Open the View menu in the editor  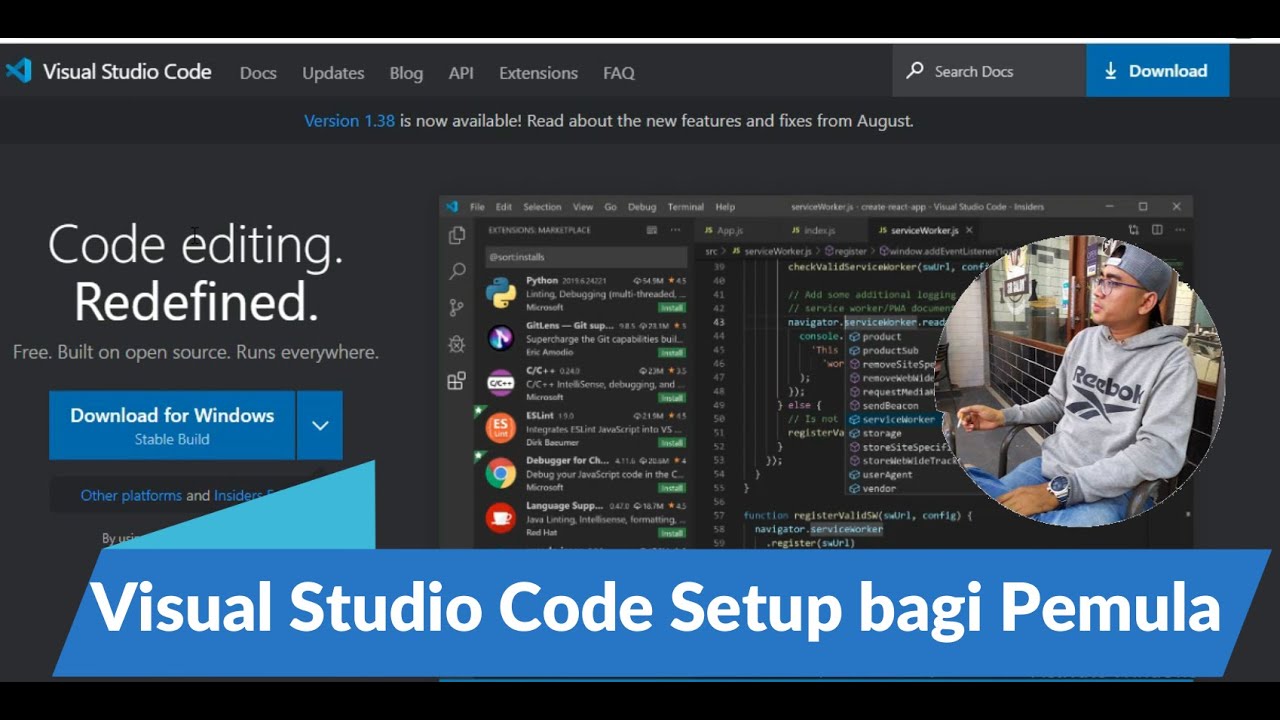click(583, 207)
